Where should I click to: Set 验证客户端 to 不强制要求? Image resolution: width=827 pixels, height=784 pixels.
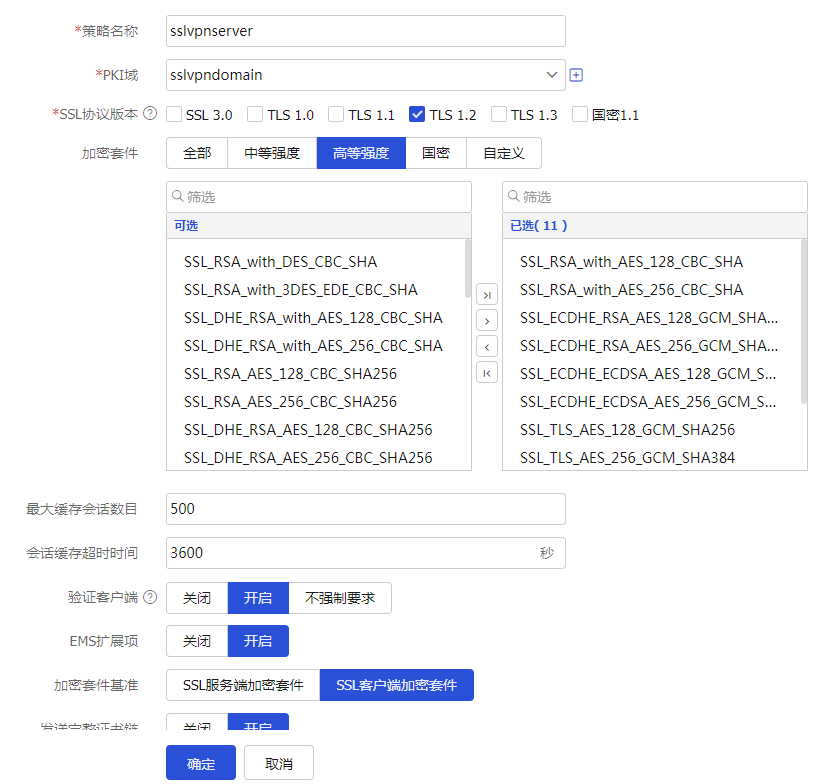(340, 598)
